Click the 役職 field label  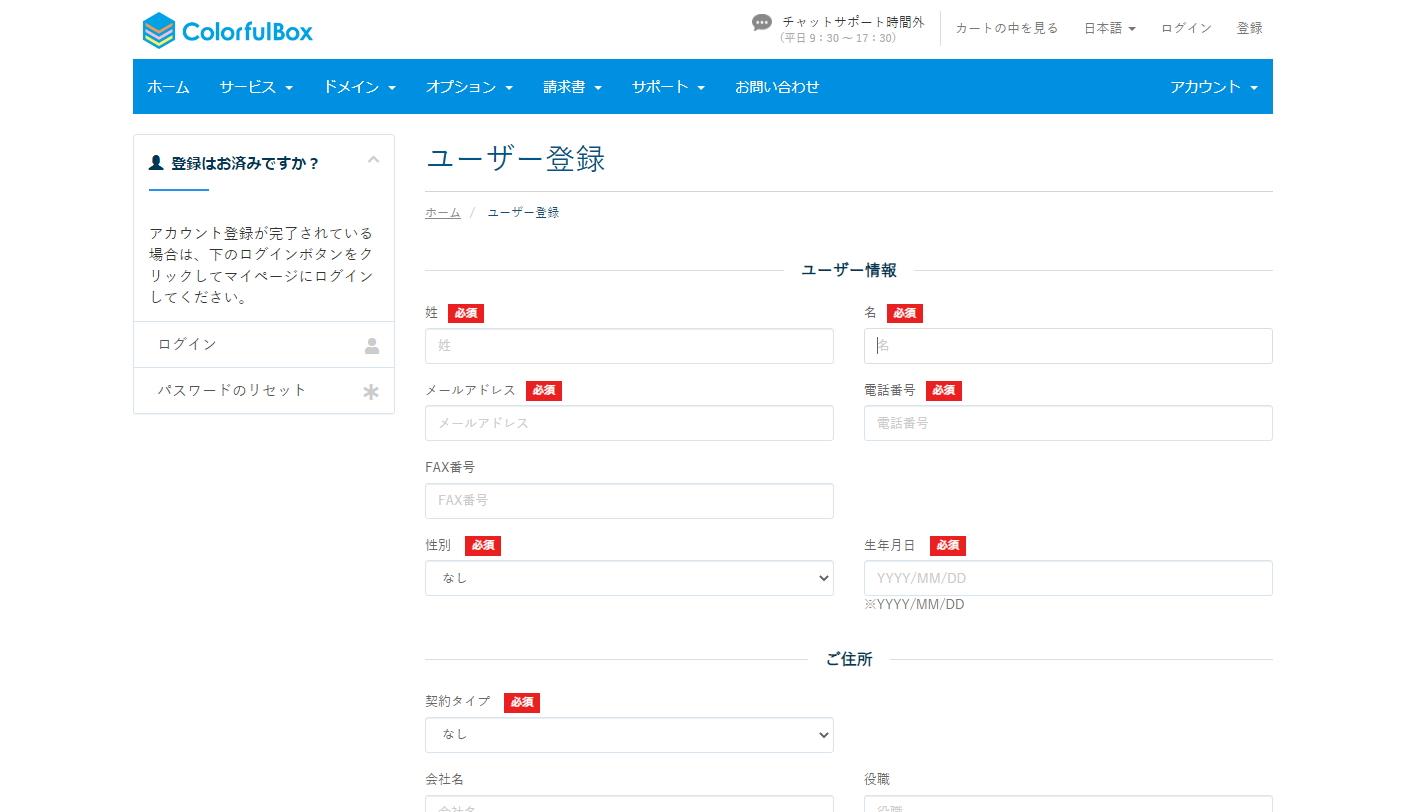pyautogui.click(x=877, y=779)
